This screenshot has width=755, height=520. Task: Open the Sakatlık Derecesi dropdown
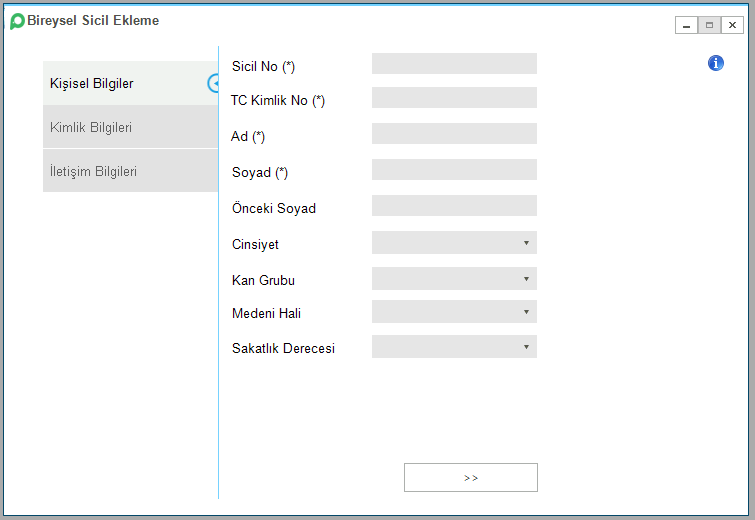tap(454, 347)
